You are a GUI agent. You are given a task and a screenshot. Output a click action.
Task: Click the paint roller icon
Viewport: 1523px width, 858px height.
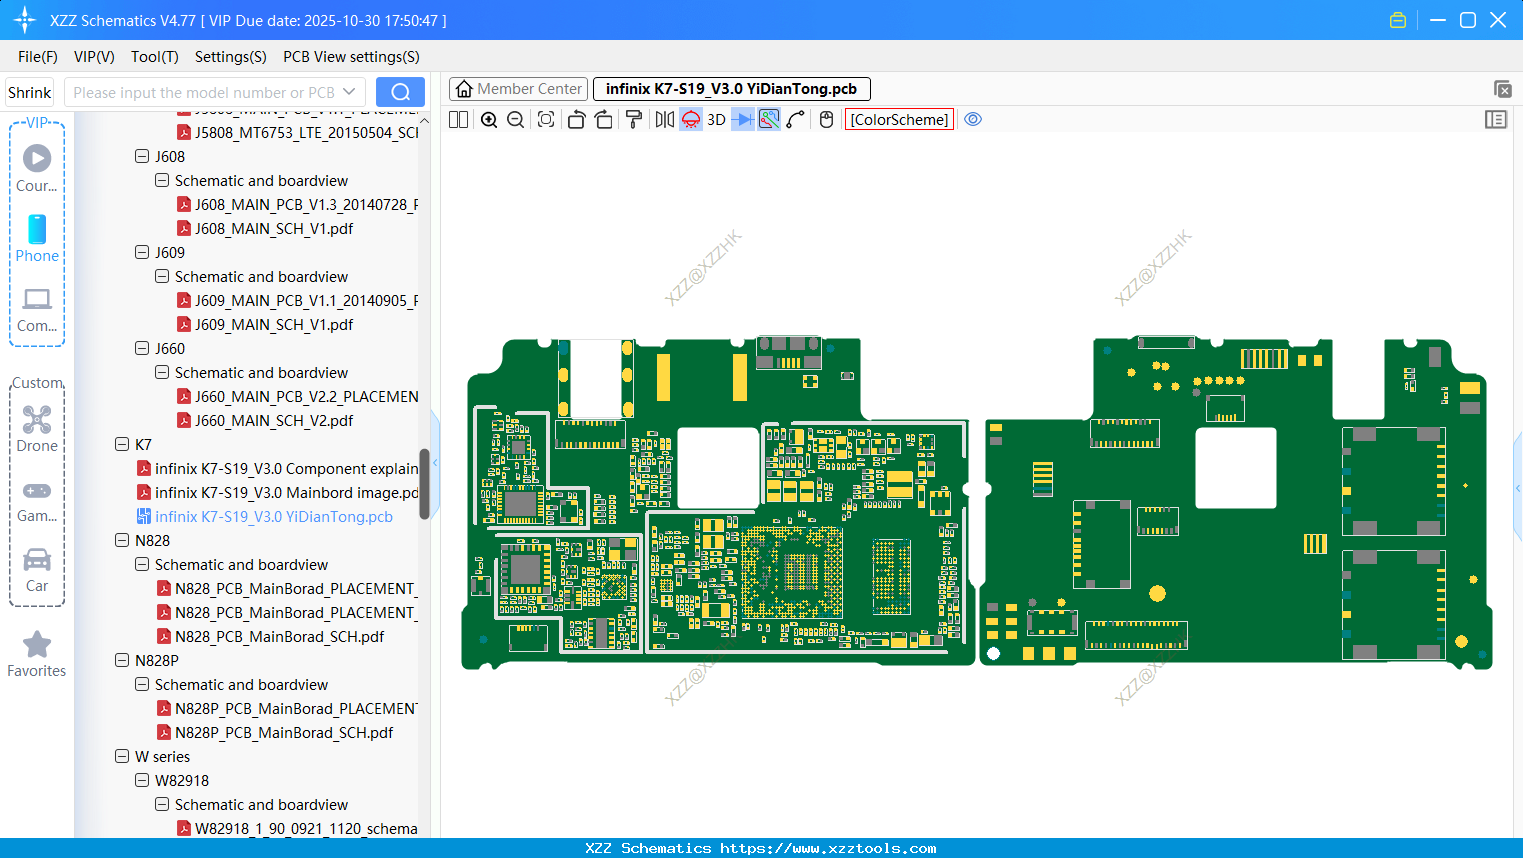coord(634,120)
